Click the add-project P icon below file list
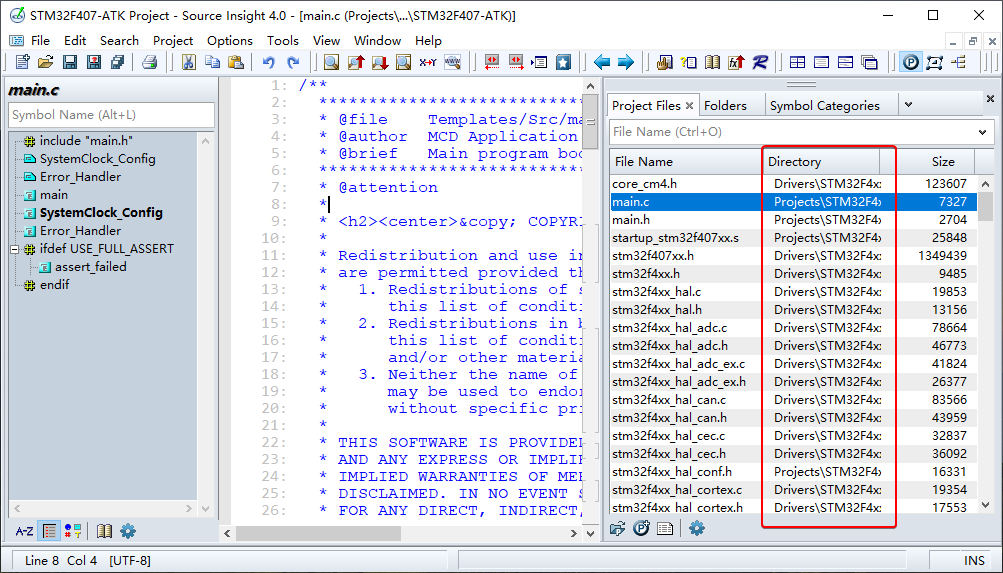This screenshot has height=573, width=1003. click(x=642, y=529)
